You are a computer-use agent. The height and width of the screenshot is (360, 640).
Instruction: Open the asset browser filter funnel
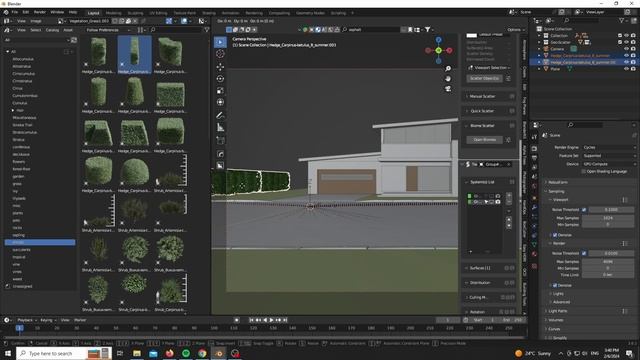pos(207,30)
